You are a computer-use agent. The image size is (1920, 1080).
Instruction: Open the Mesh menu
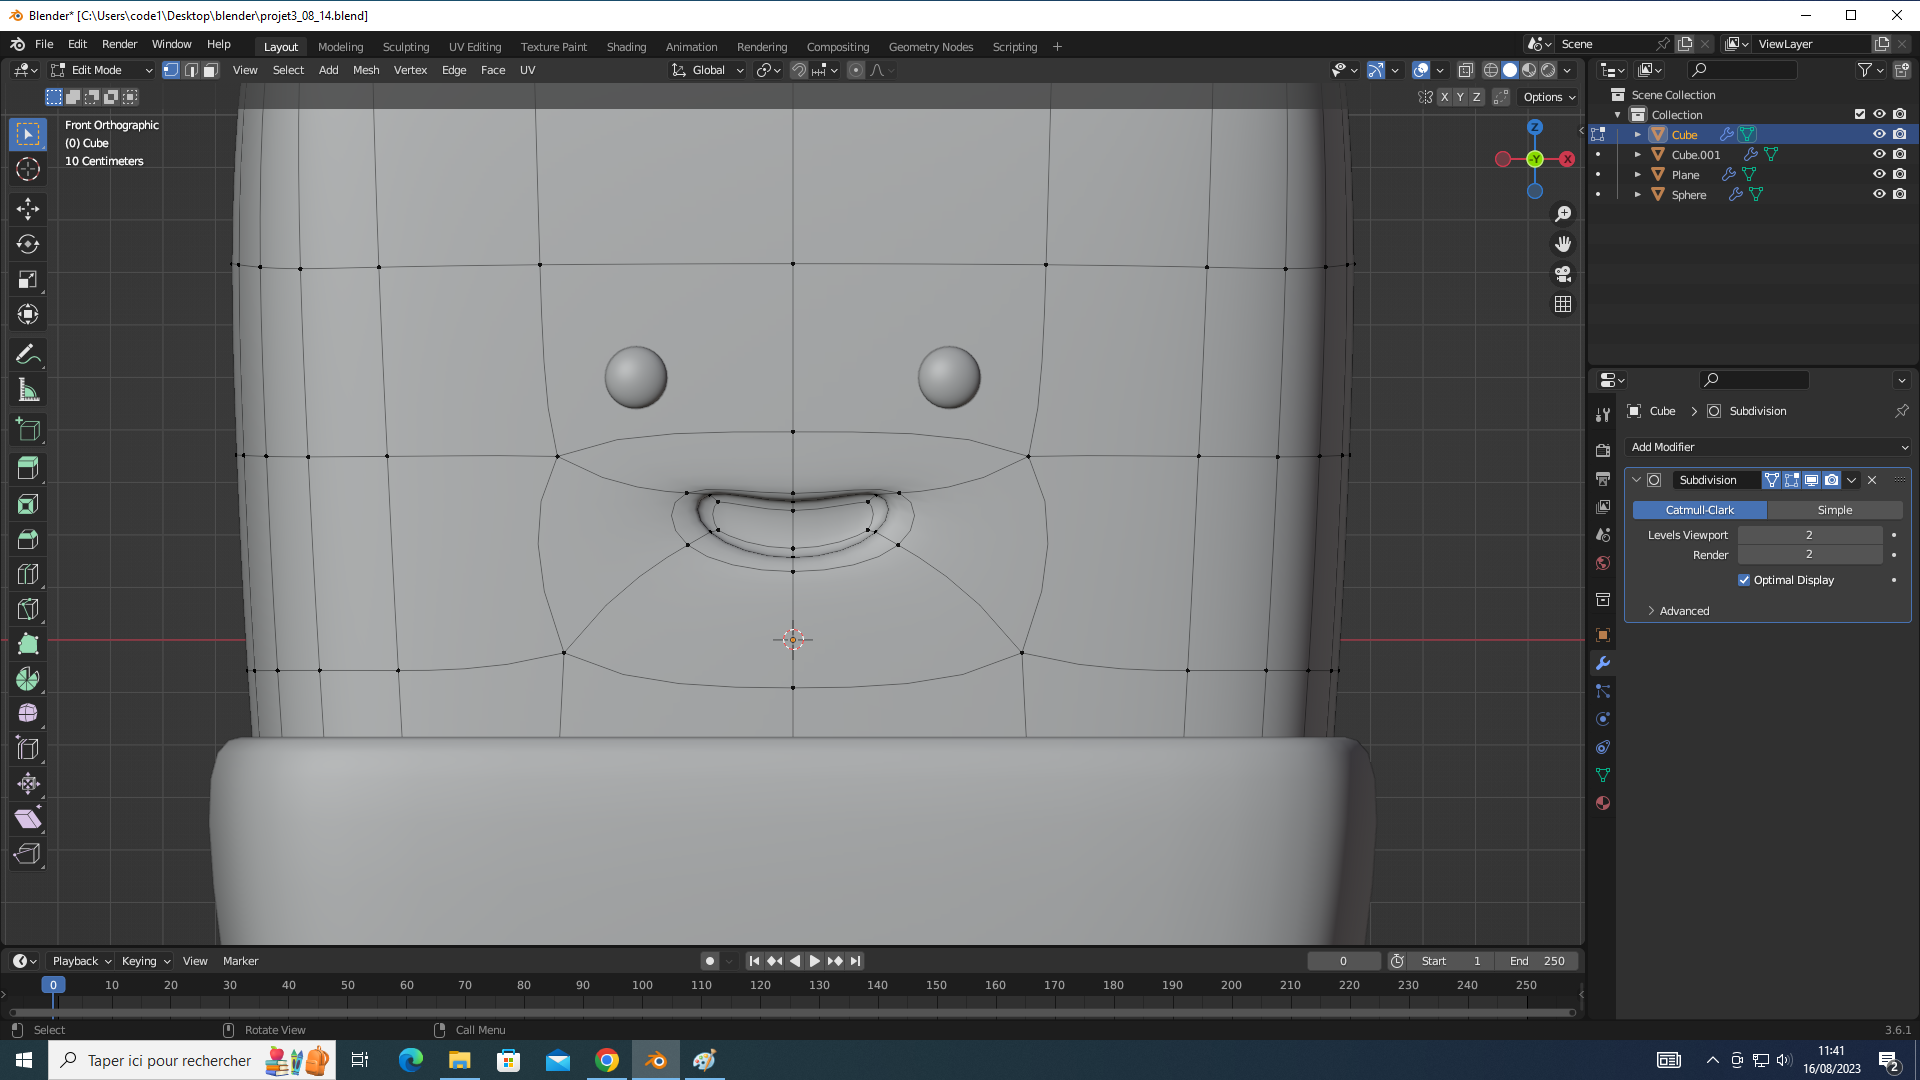pos(366,70)
